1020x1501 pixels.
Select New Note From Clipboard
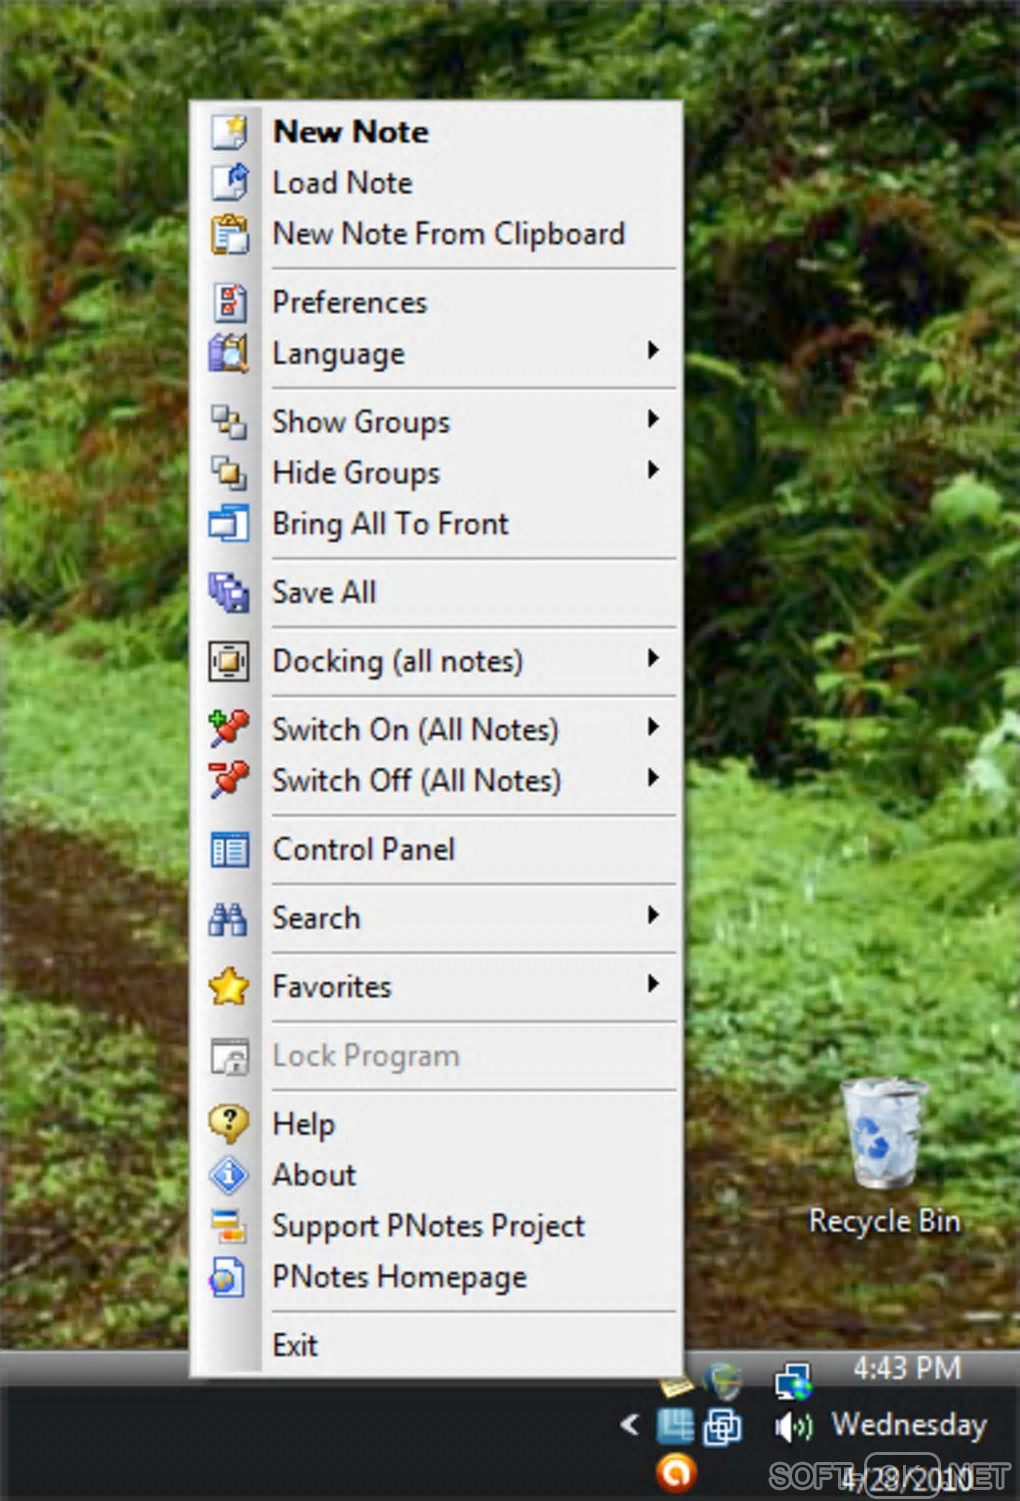pyautogui.click(x=436, y=234)
